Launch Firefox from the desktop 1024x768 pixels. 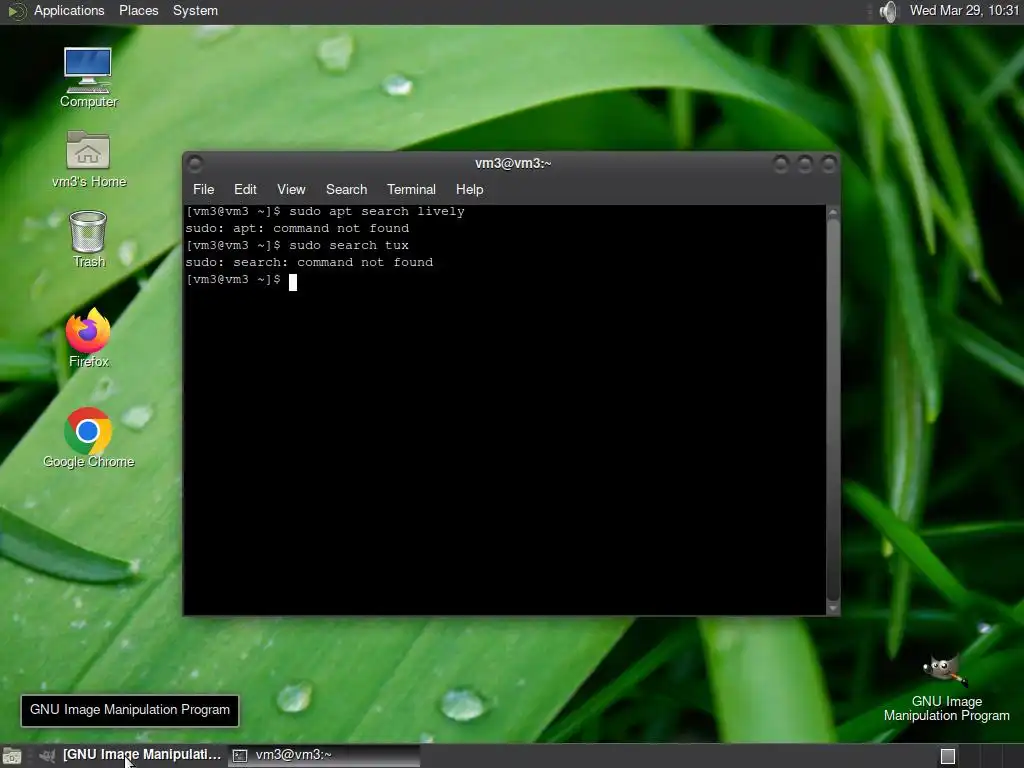[88, 338]
